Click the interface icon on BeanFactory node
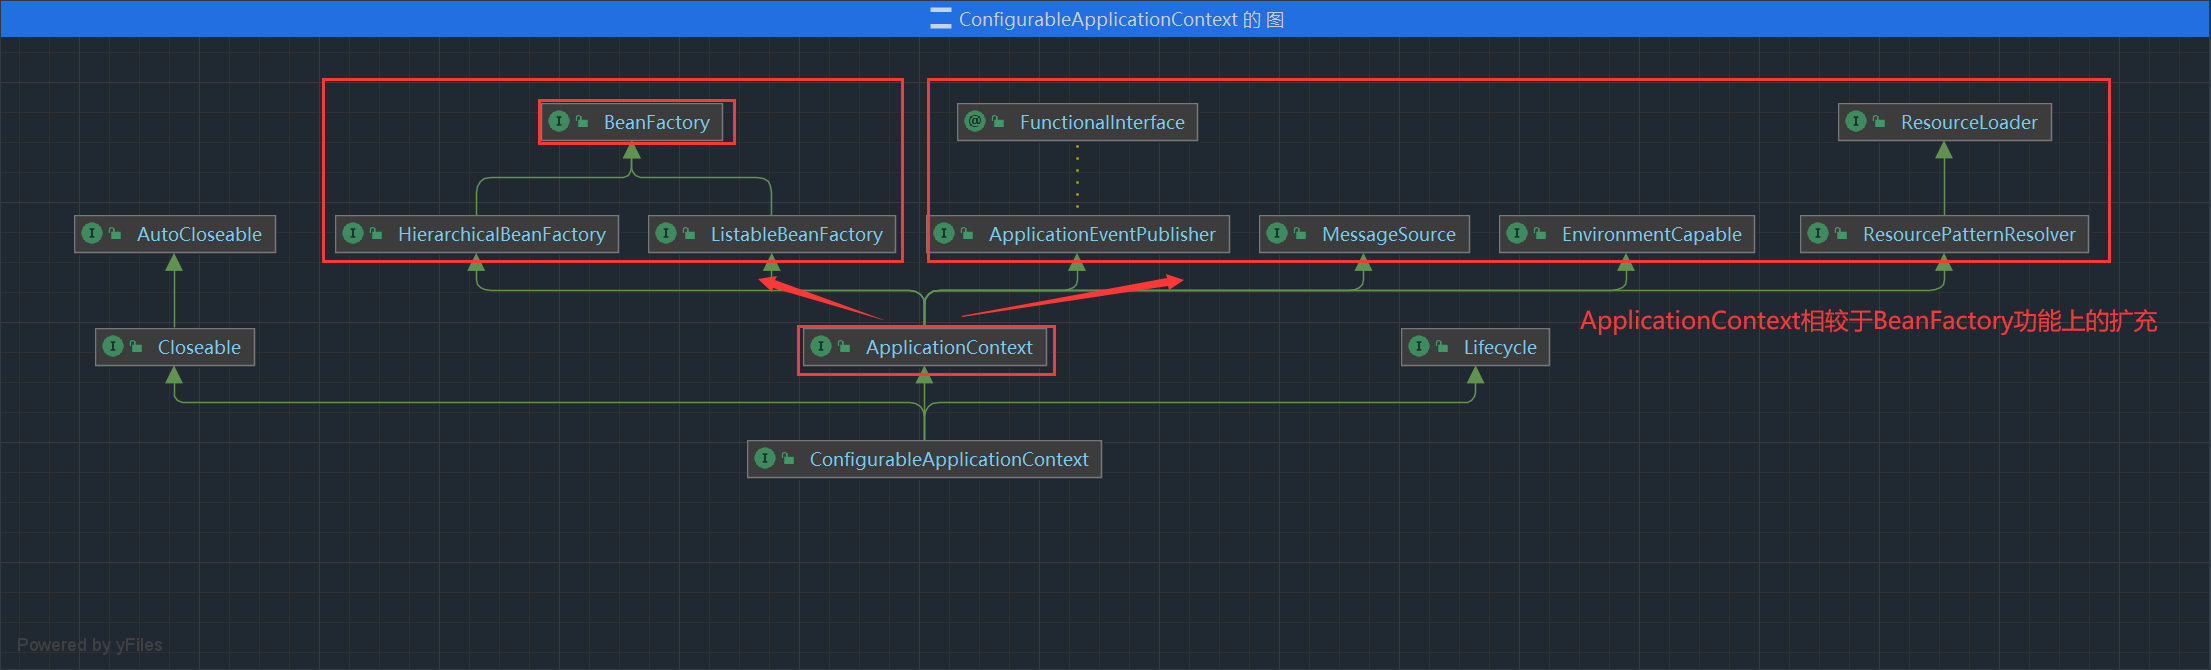This screenshot has height=670, width=2211. [x=559, y=121]
